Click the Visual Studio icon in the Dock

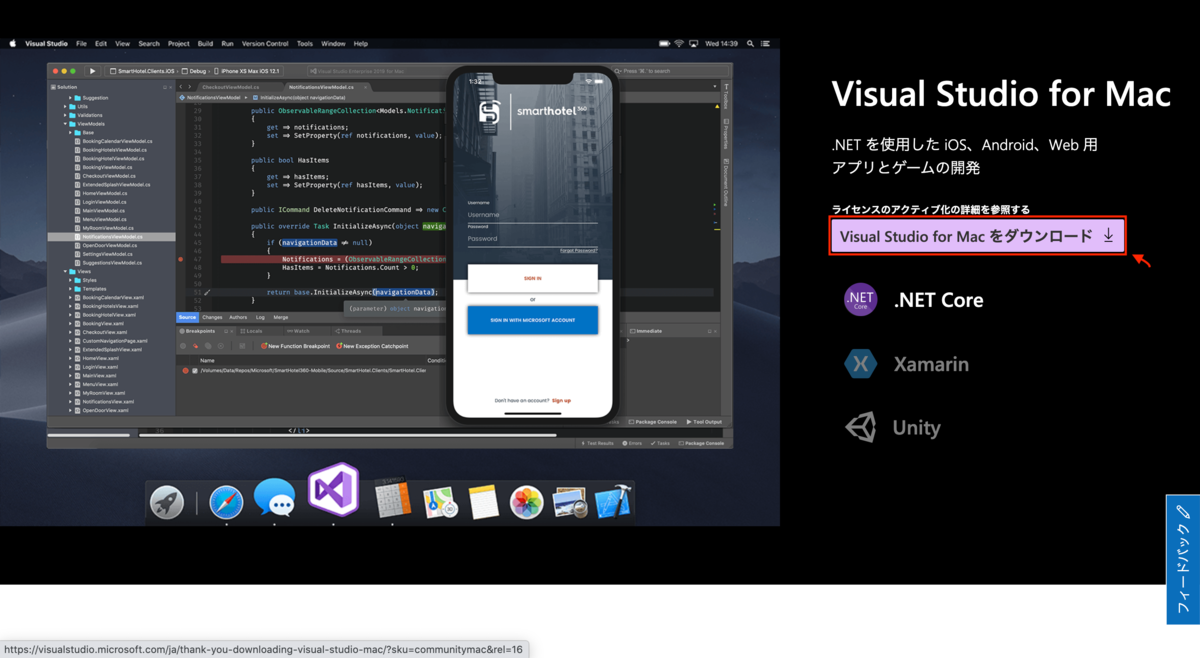point(333,490)
